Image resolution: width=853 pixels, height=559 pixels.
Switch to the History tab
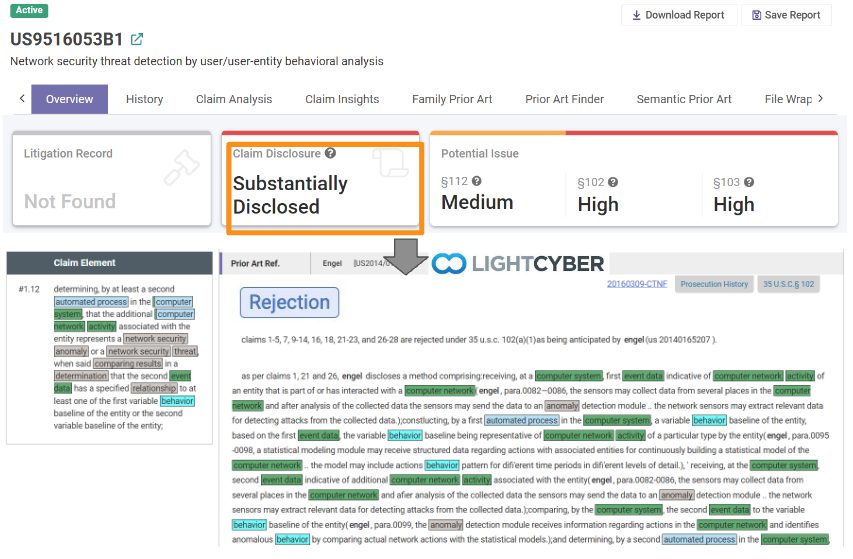(144, 99)
